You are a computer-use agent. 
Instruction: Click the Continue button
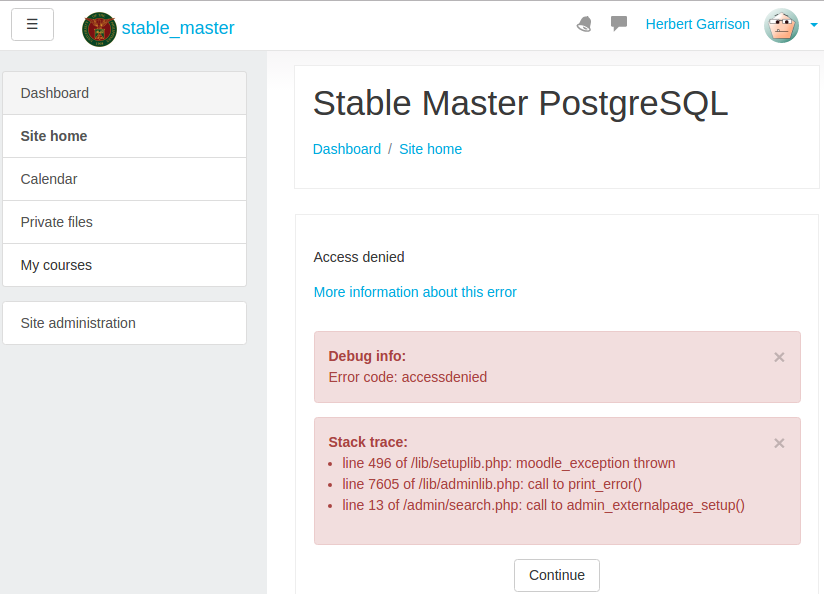[557, 575]
